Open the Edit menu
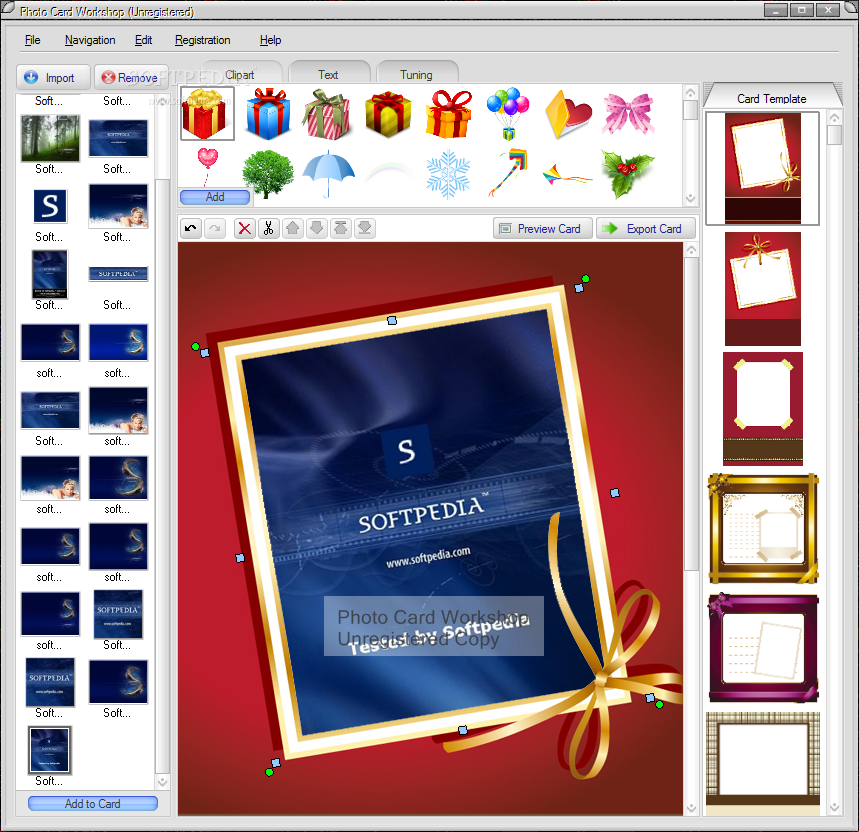Image resolution: width=859 pixels, height=832 pixels. click(144, 40)
